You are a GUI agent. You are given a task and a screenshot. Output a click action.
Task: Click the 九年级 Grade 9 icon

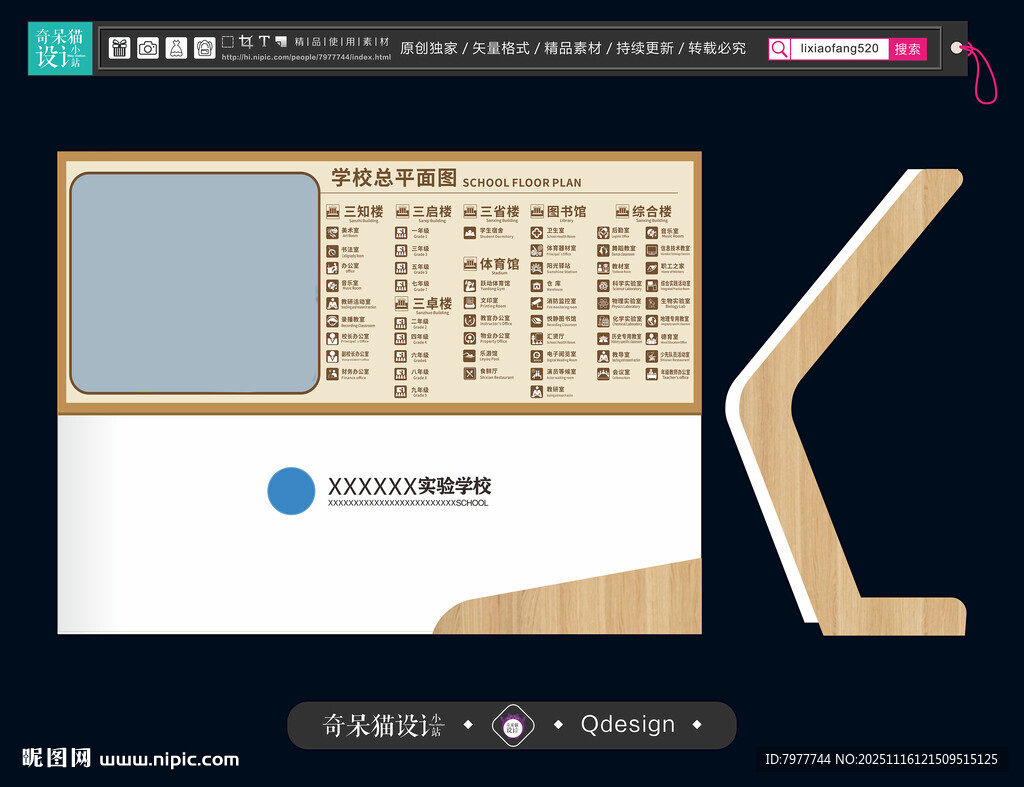pos(400,391)
